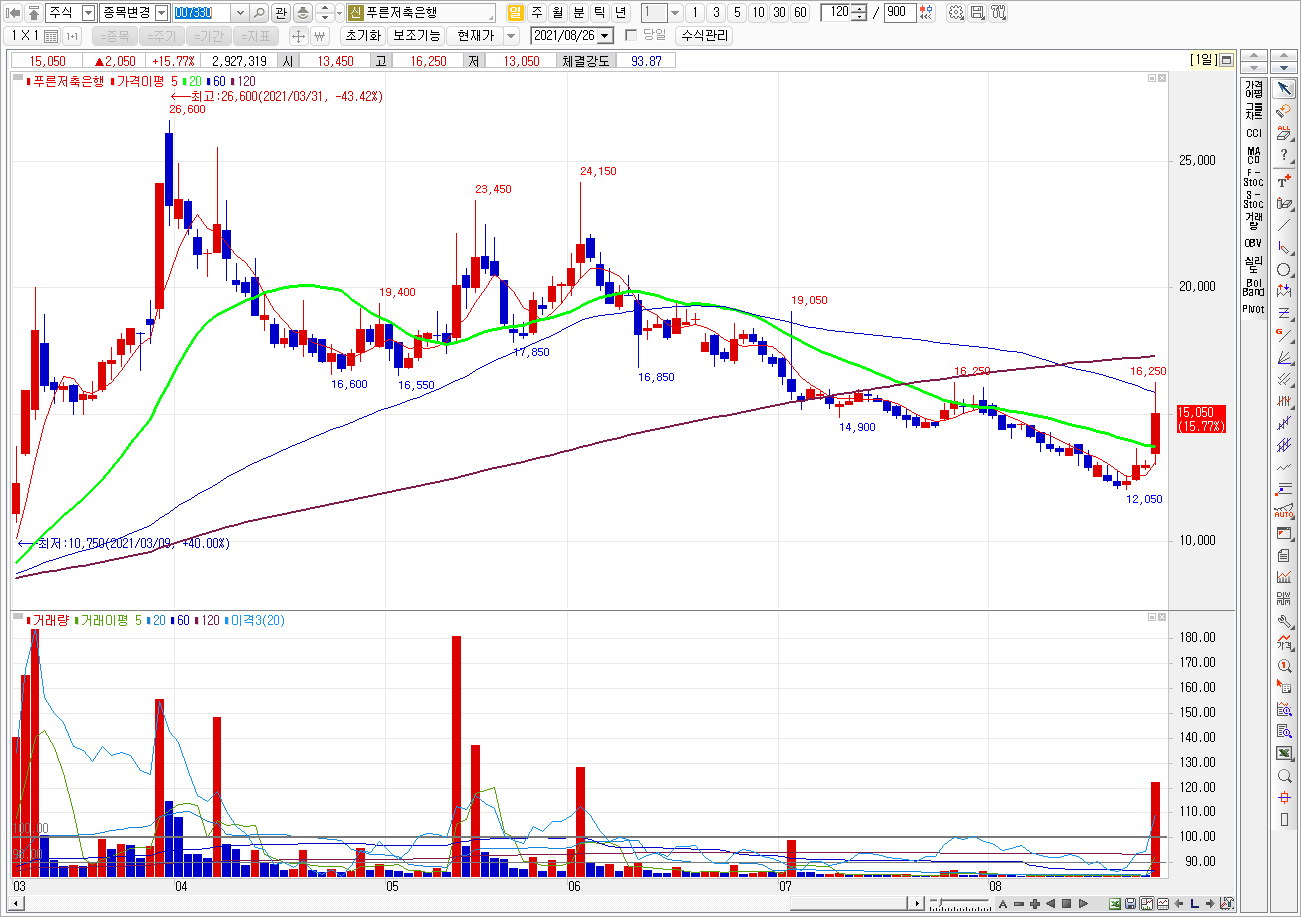Viewport: 1301px width, 917px height.
Task: Click the magnifier zoom tool in sidebar
Action: pos(1285,775)
